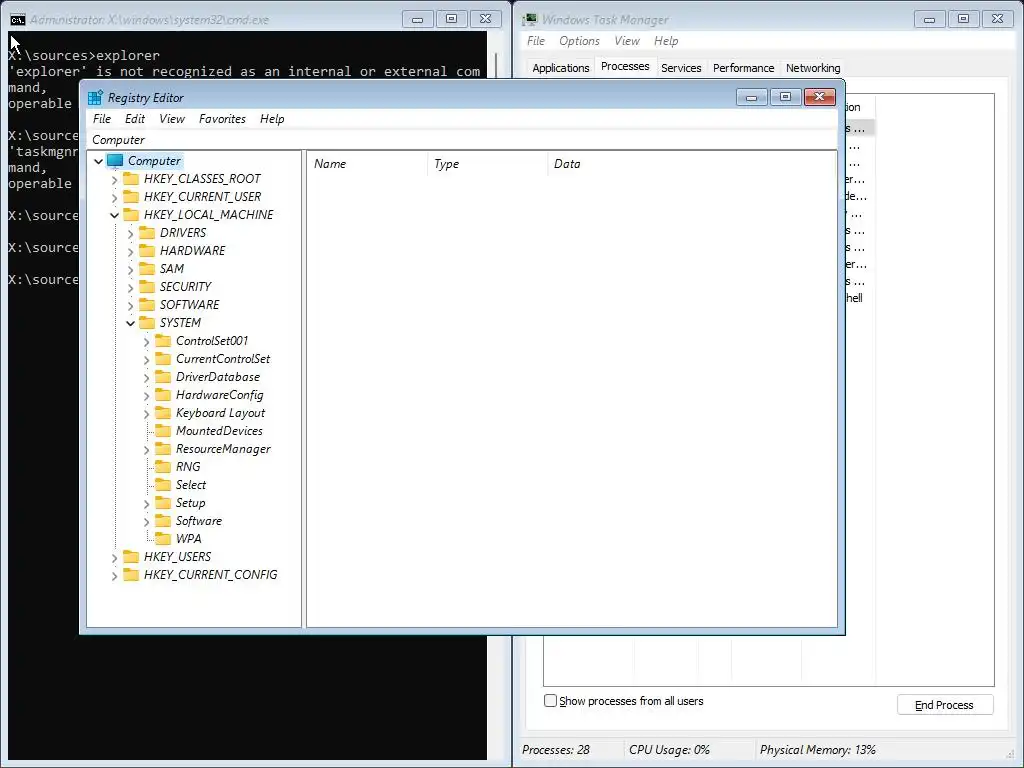Click the HKEY_CURRENT_CONFIG folder icon
This screenshot has height=768, width=1024.
[131, 575]
